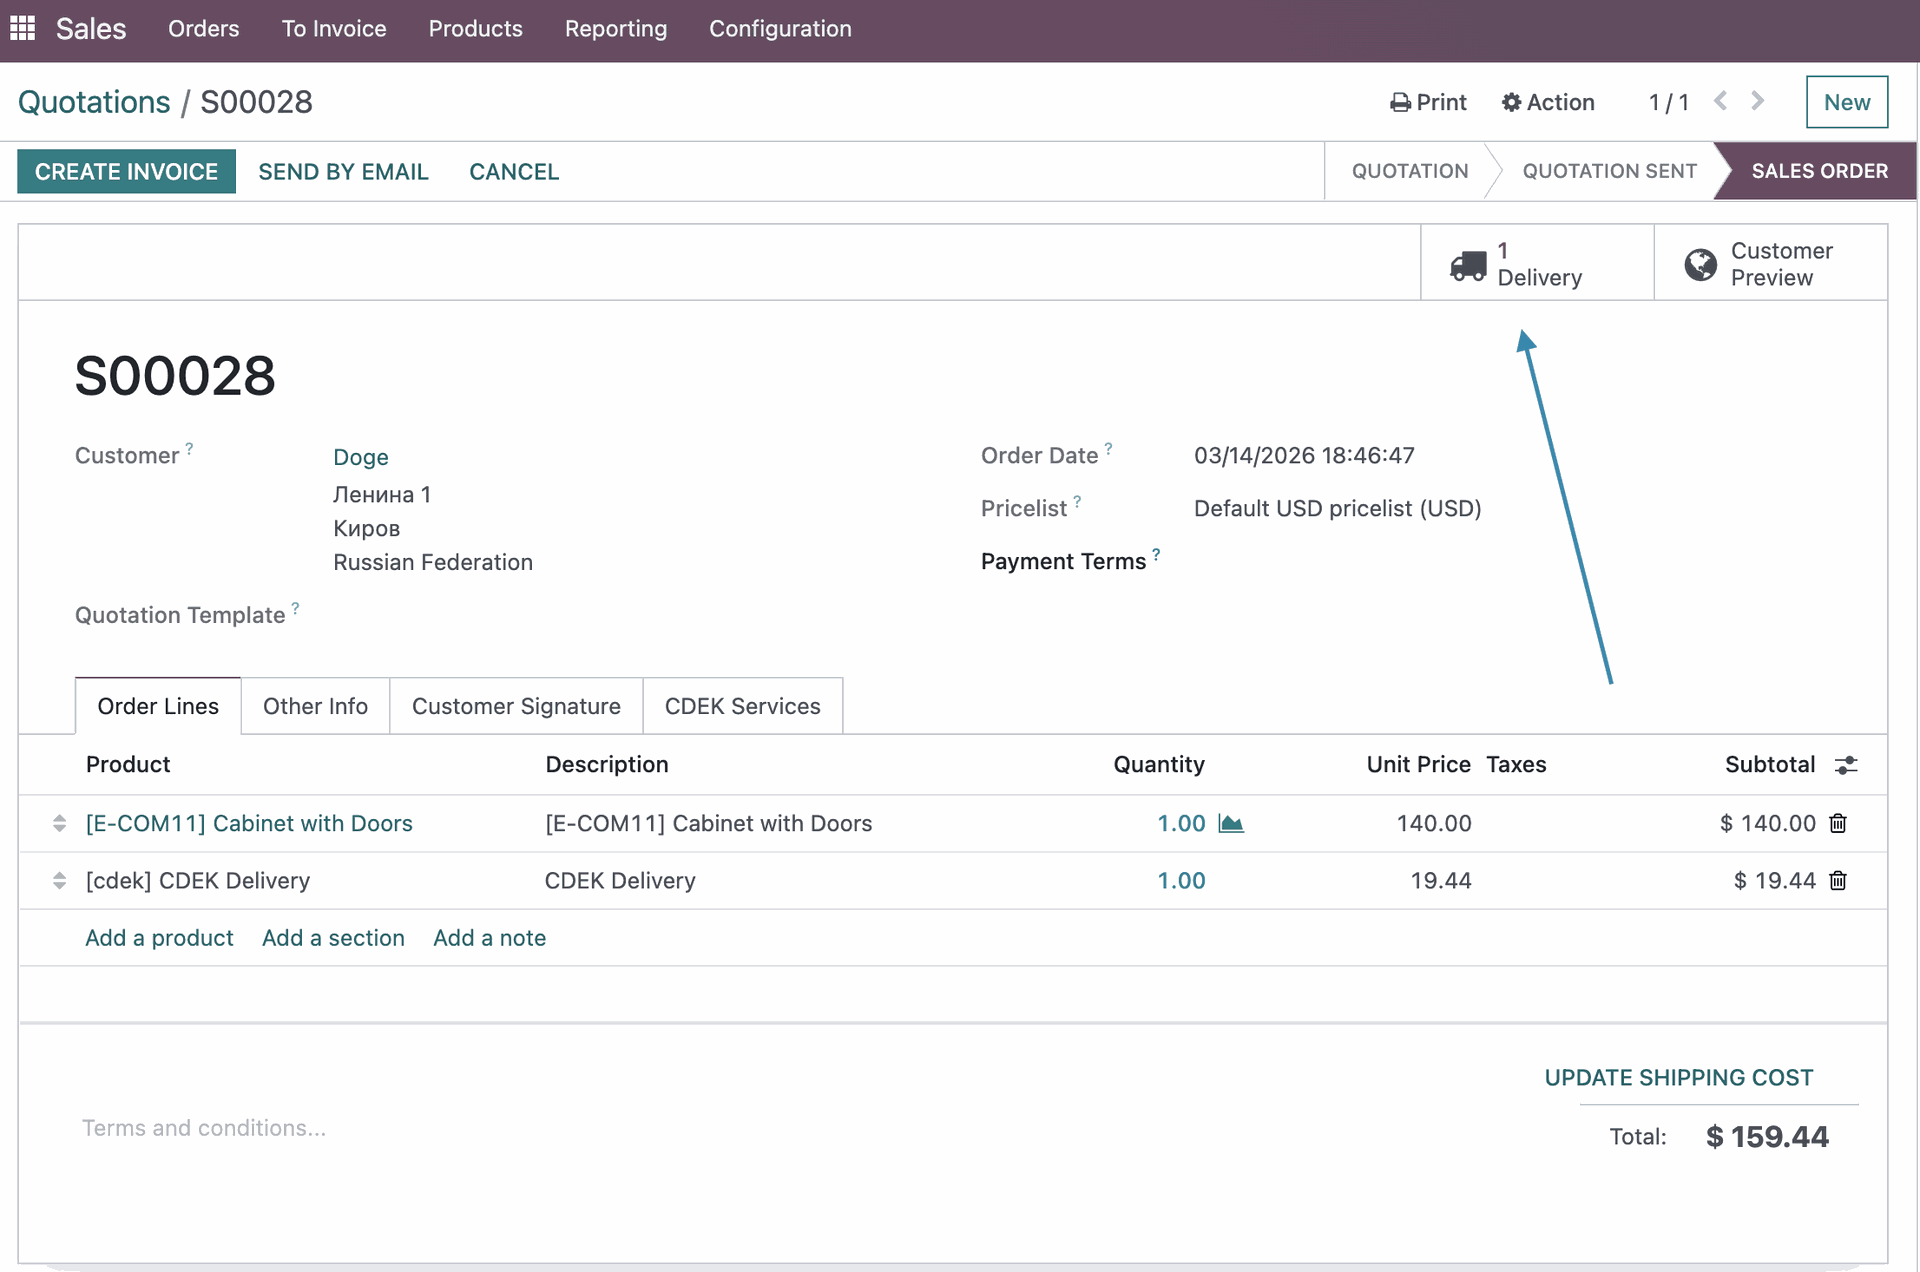Open the Action gear dropdown
1920x1272 pixels.
(1548, 102)
